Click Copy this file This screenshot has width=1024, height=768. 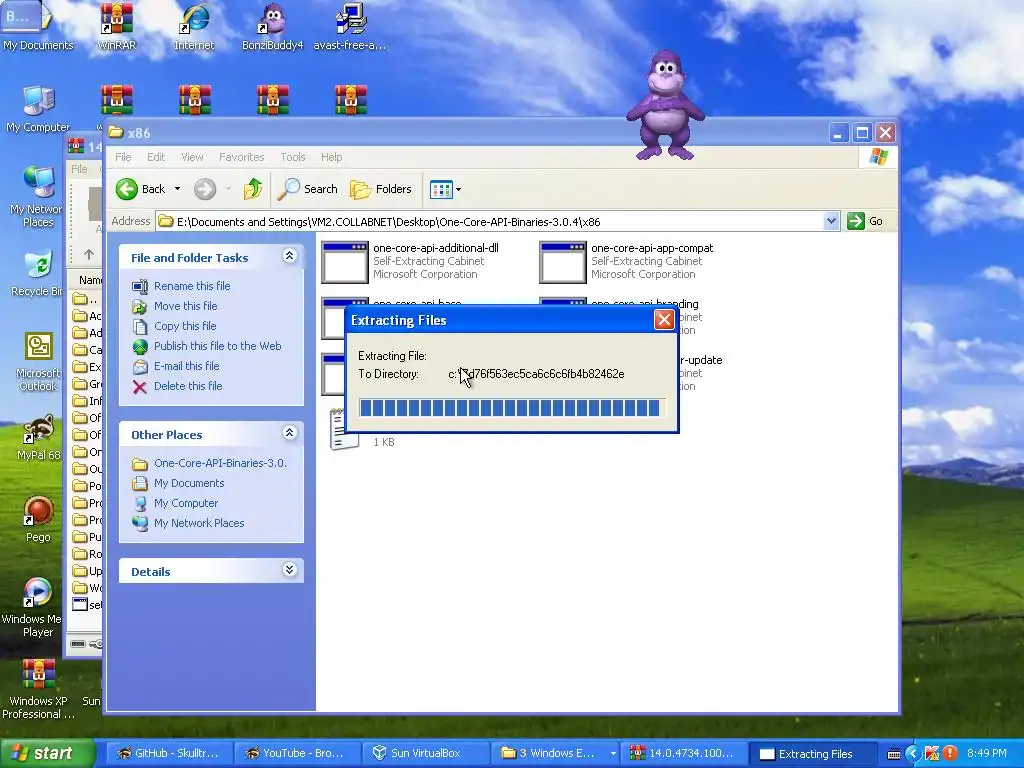pos(185,326)
